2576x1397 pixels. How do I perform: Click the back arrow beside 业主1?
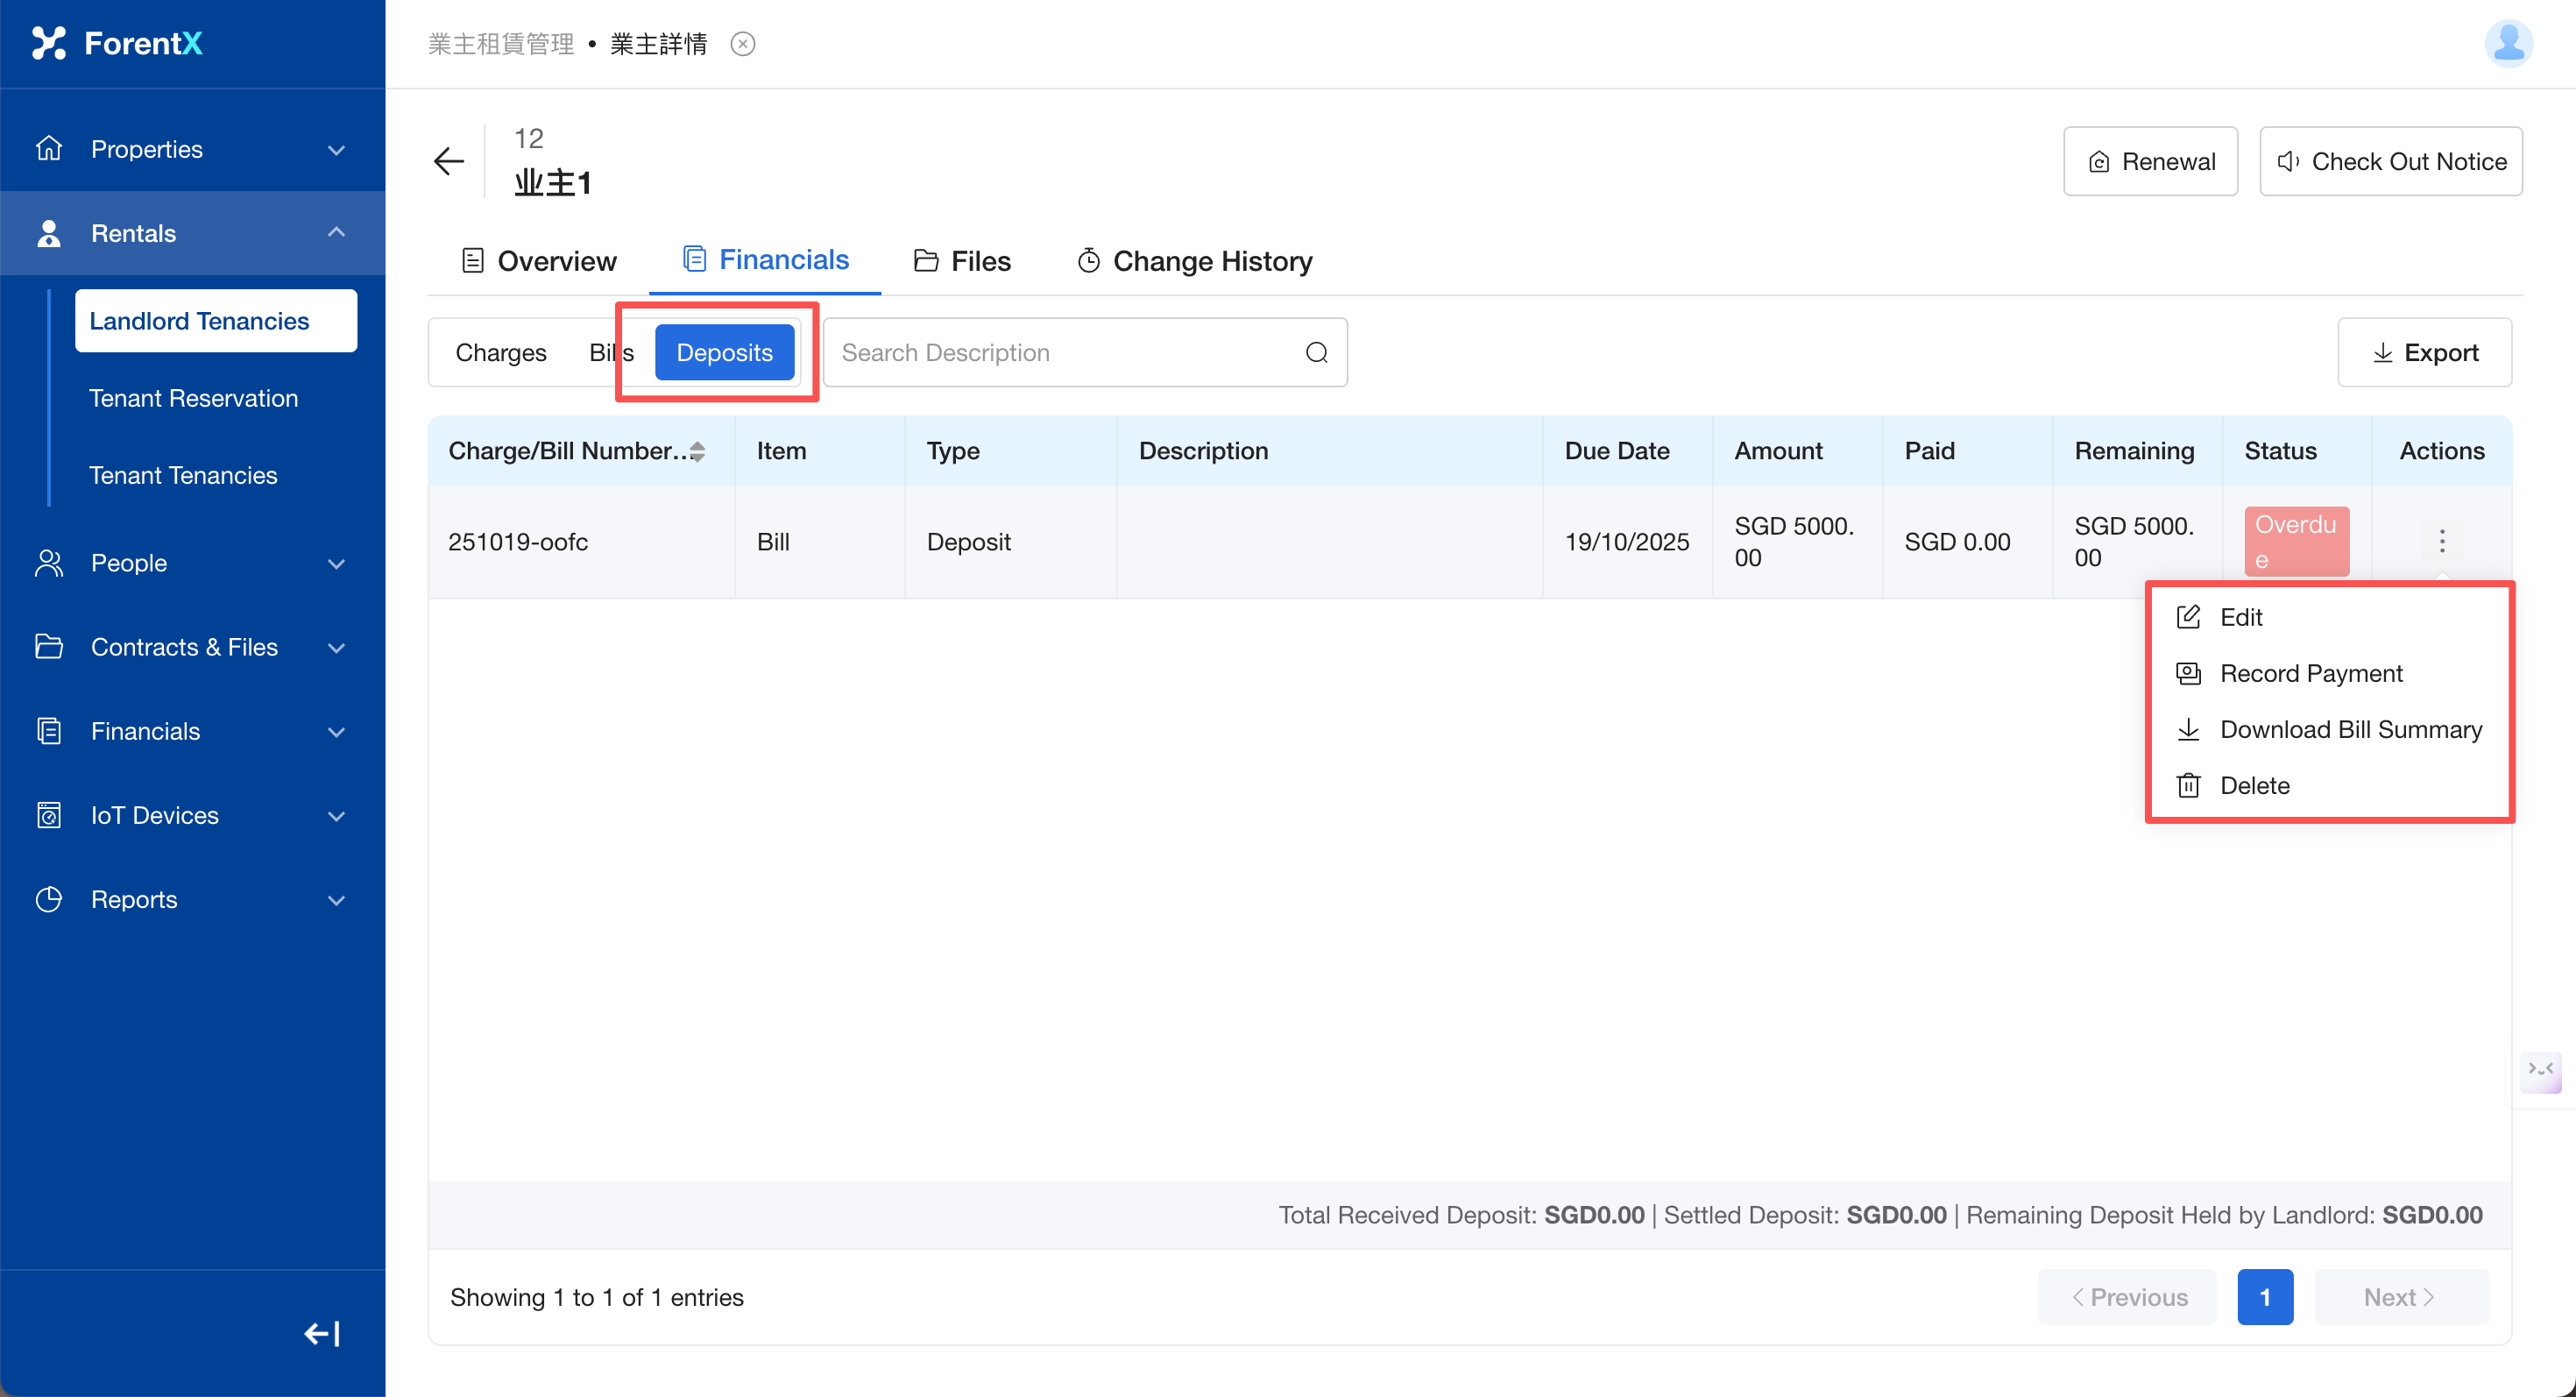point(448,161)
